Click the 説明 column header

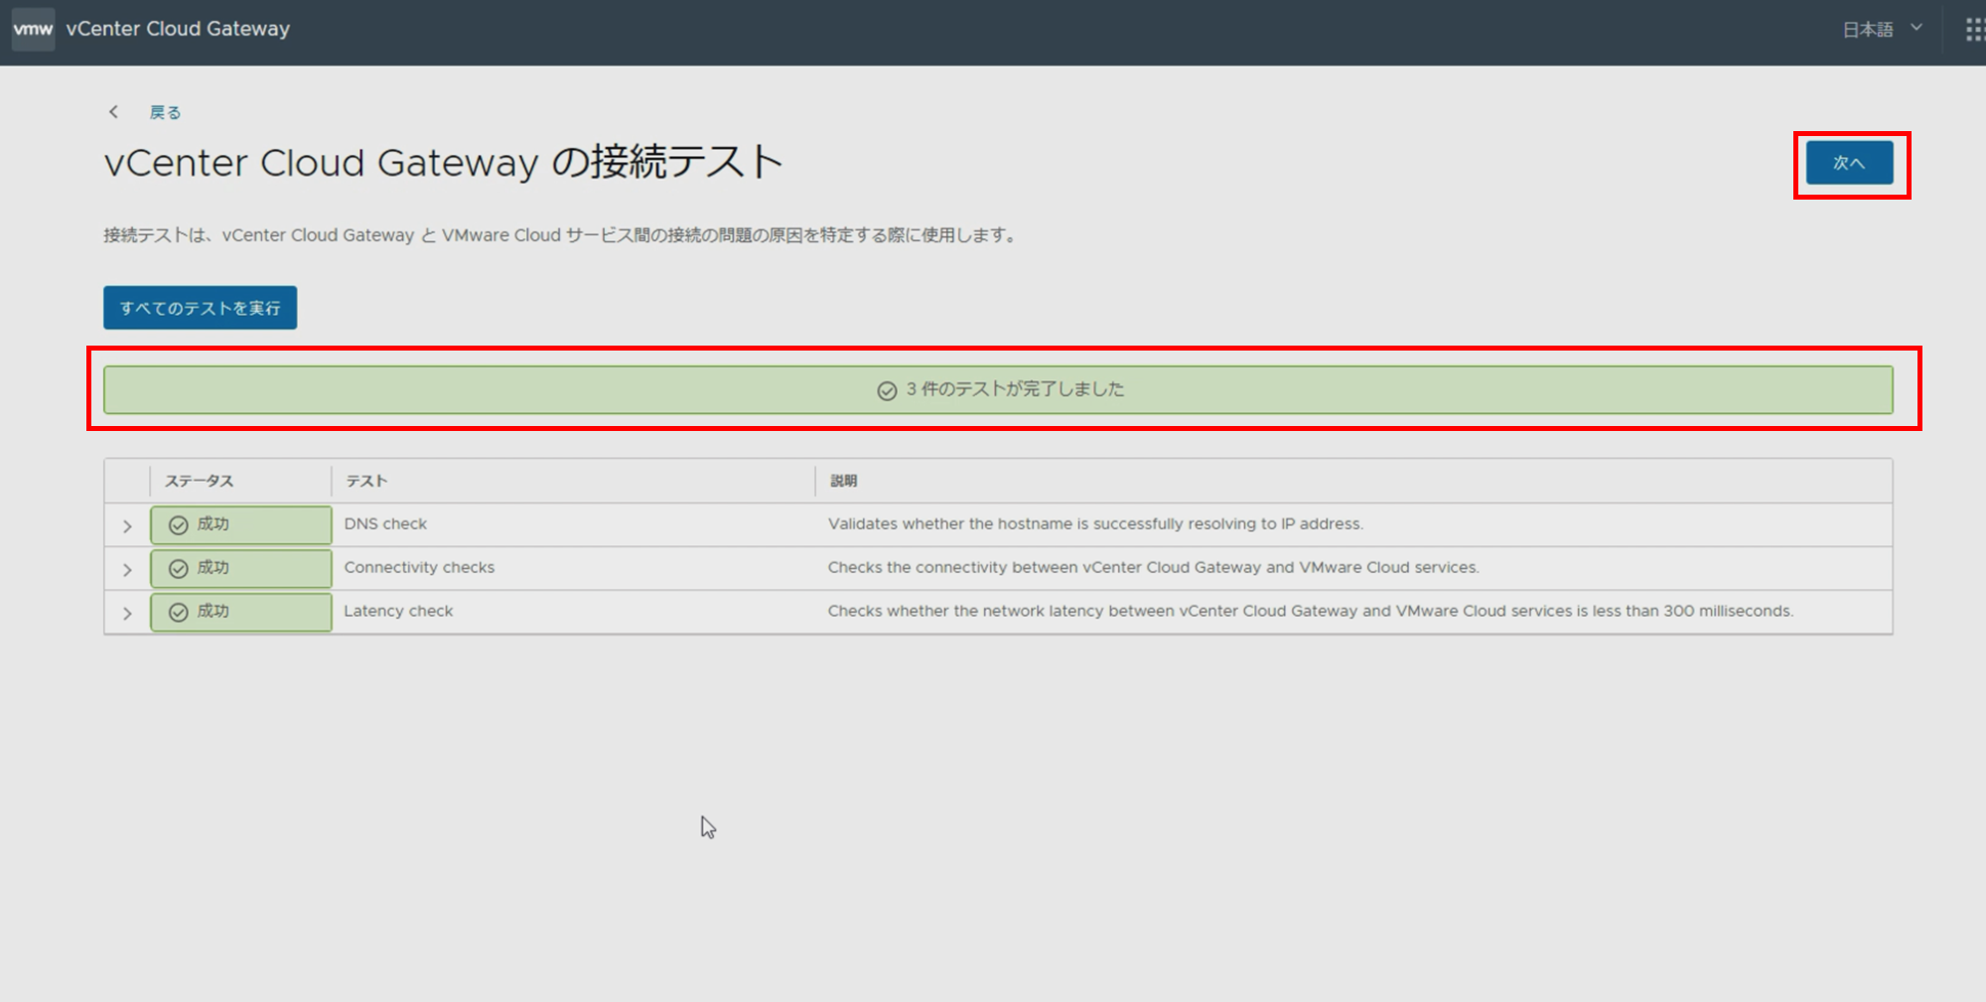point(843,481)
